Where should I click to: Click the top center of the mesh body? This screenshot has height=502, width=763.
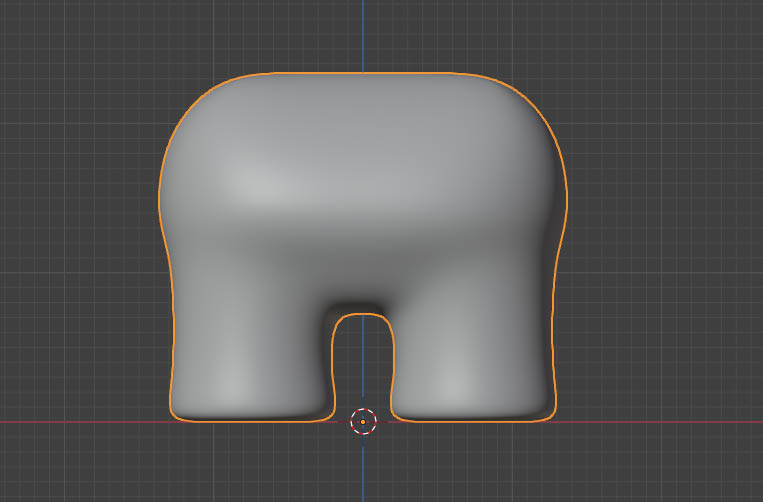pyautogui.click(x=363, y=90)
